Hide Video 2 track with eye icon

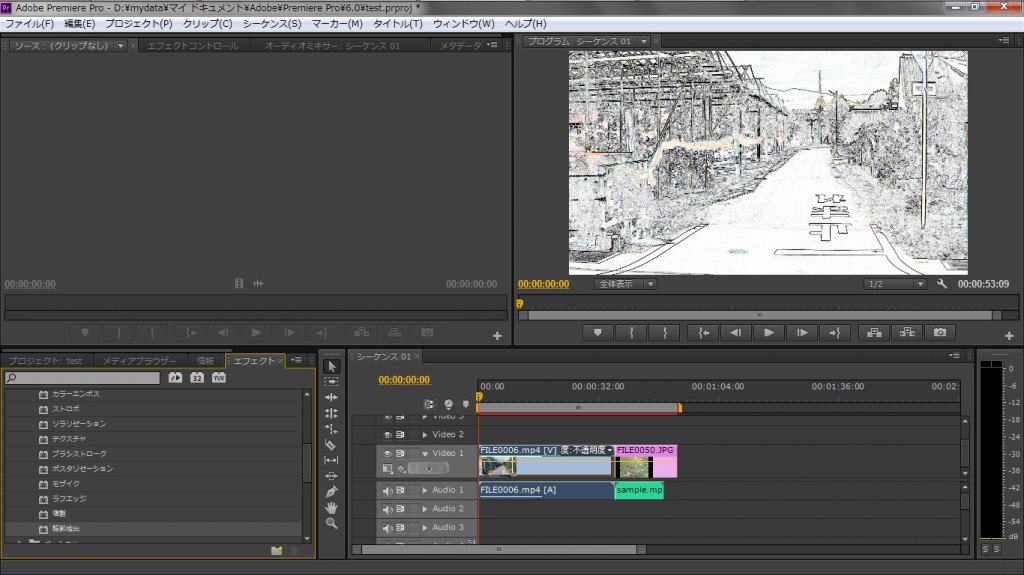point(387,435)
